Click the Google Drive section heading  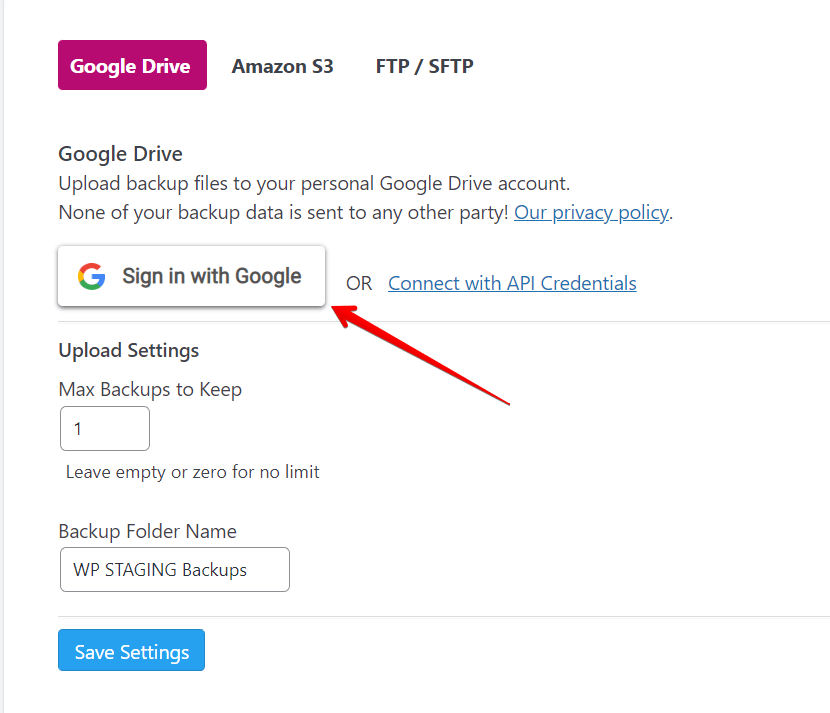pos(121,154)
